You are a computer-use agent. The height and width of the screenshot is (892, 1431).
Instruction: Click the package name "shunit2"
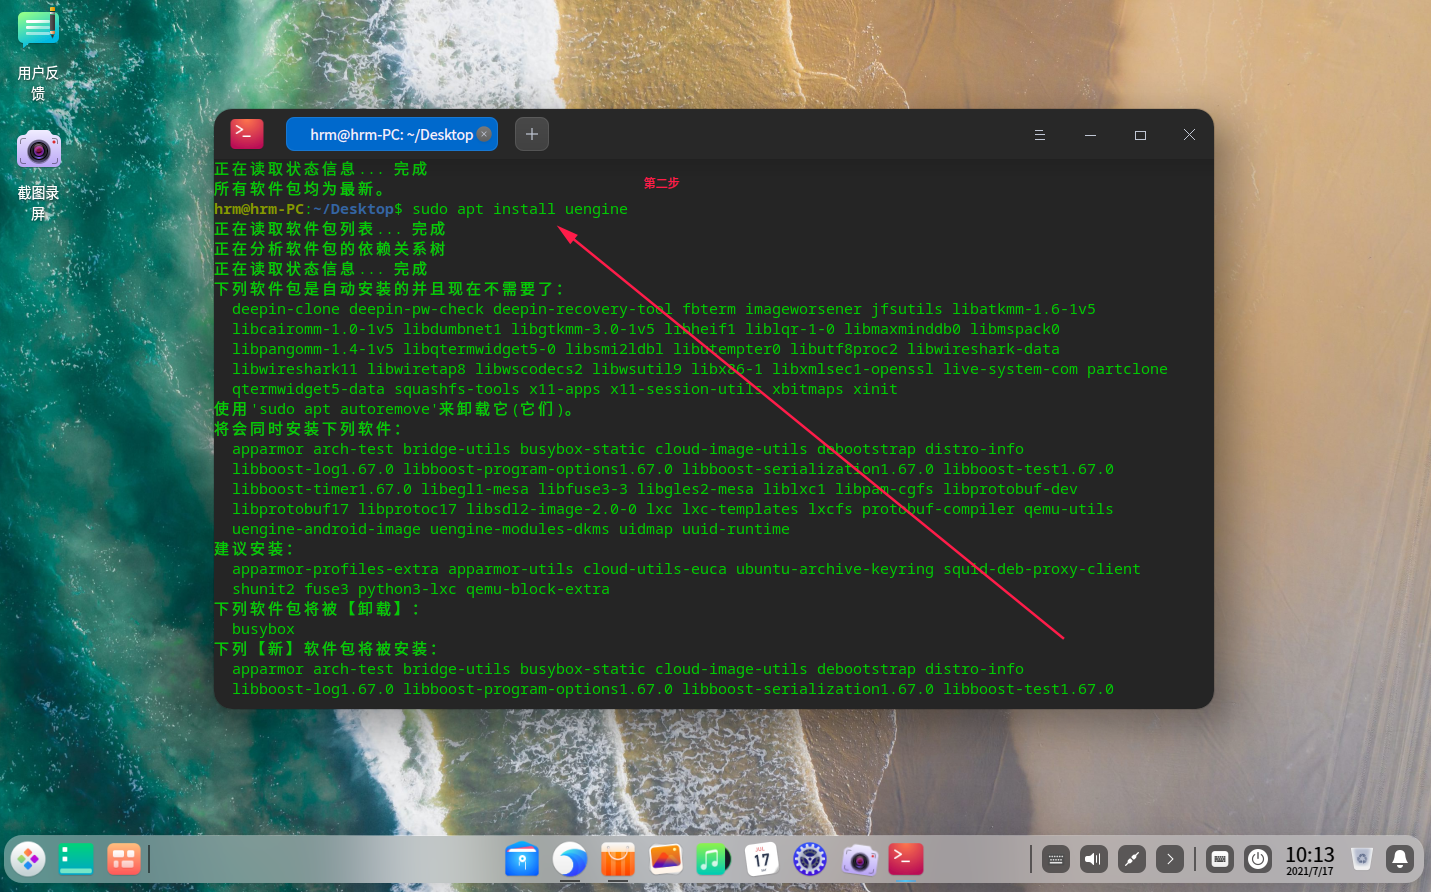coord(264,589)
